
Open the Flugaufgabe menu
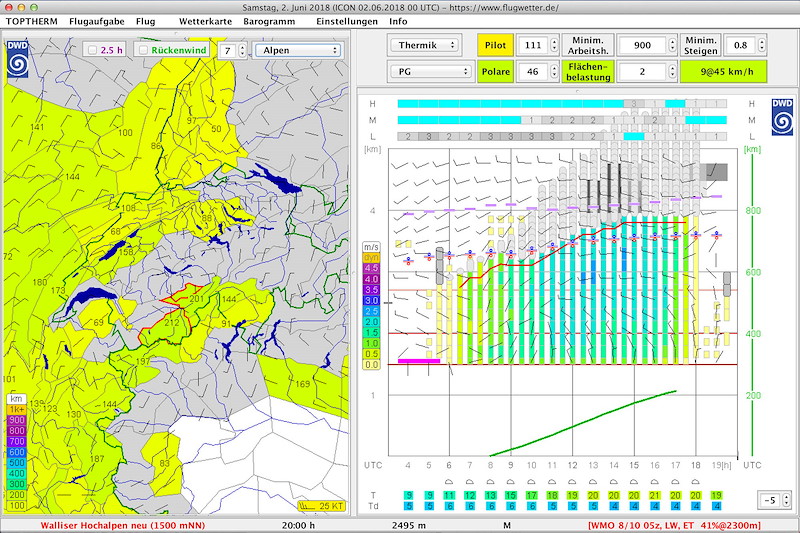[96, 21]
